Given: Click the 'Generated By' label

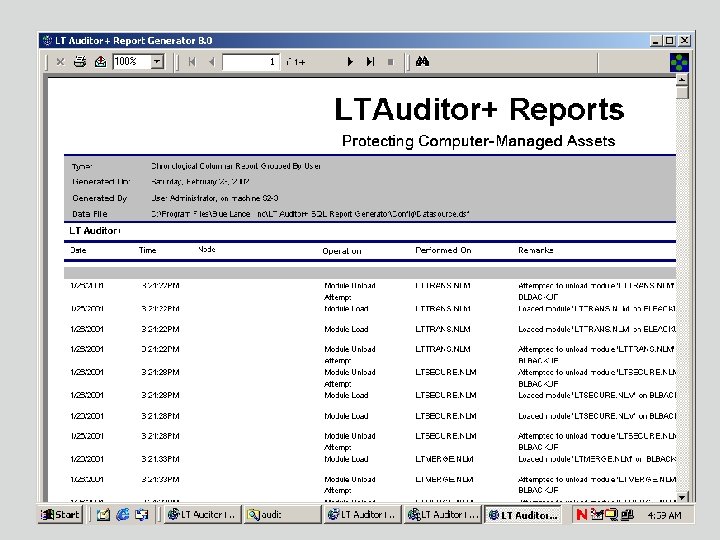Looking at the screenshot, I should click(x=100, y=198).
